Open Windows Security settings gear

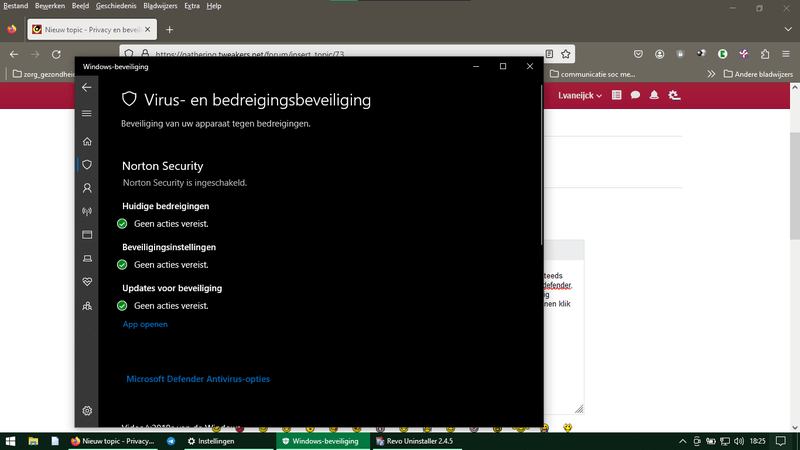click(87, 411)
